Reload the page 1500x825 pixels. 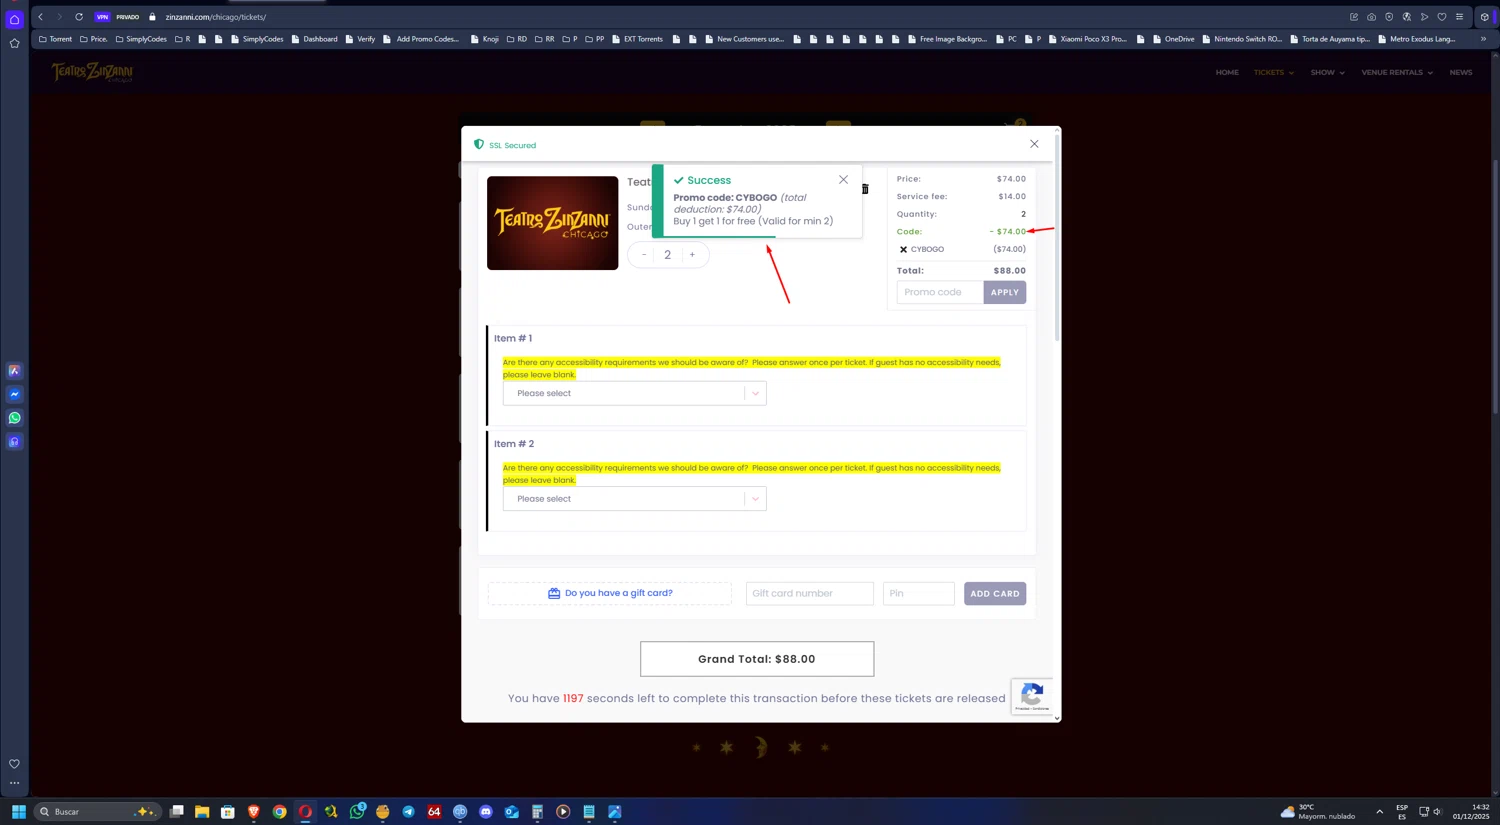coord(79,17)
